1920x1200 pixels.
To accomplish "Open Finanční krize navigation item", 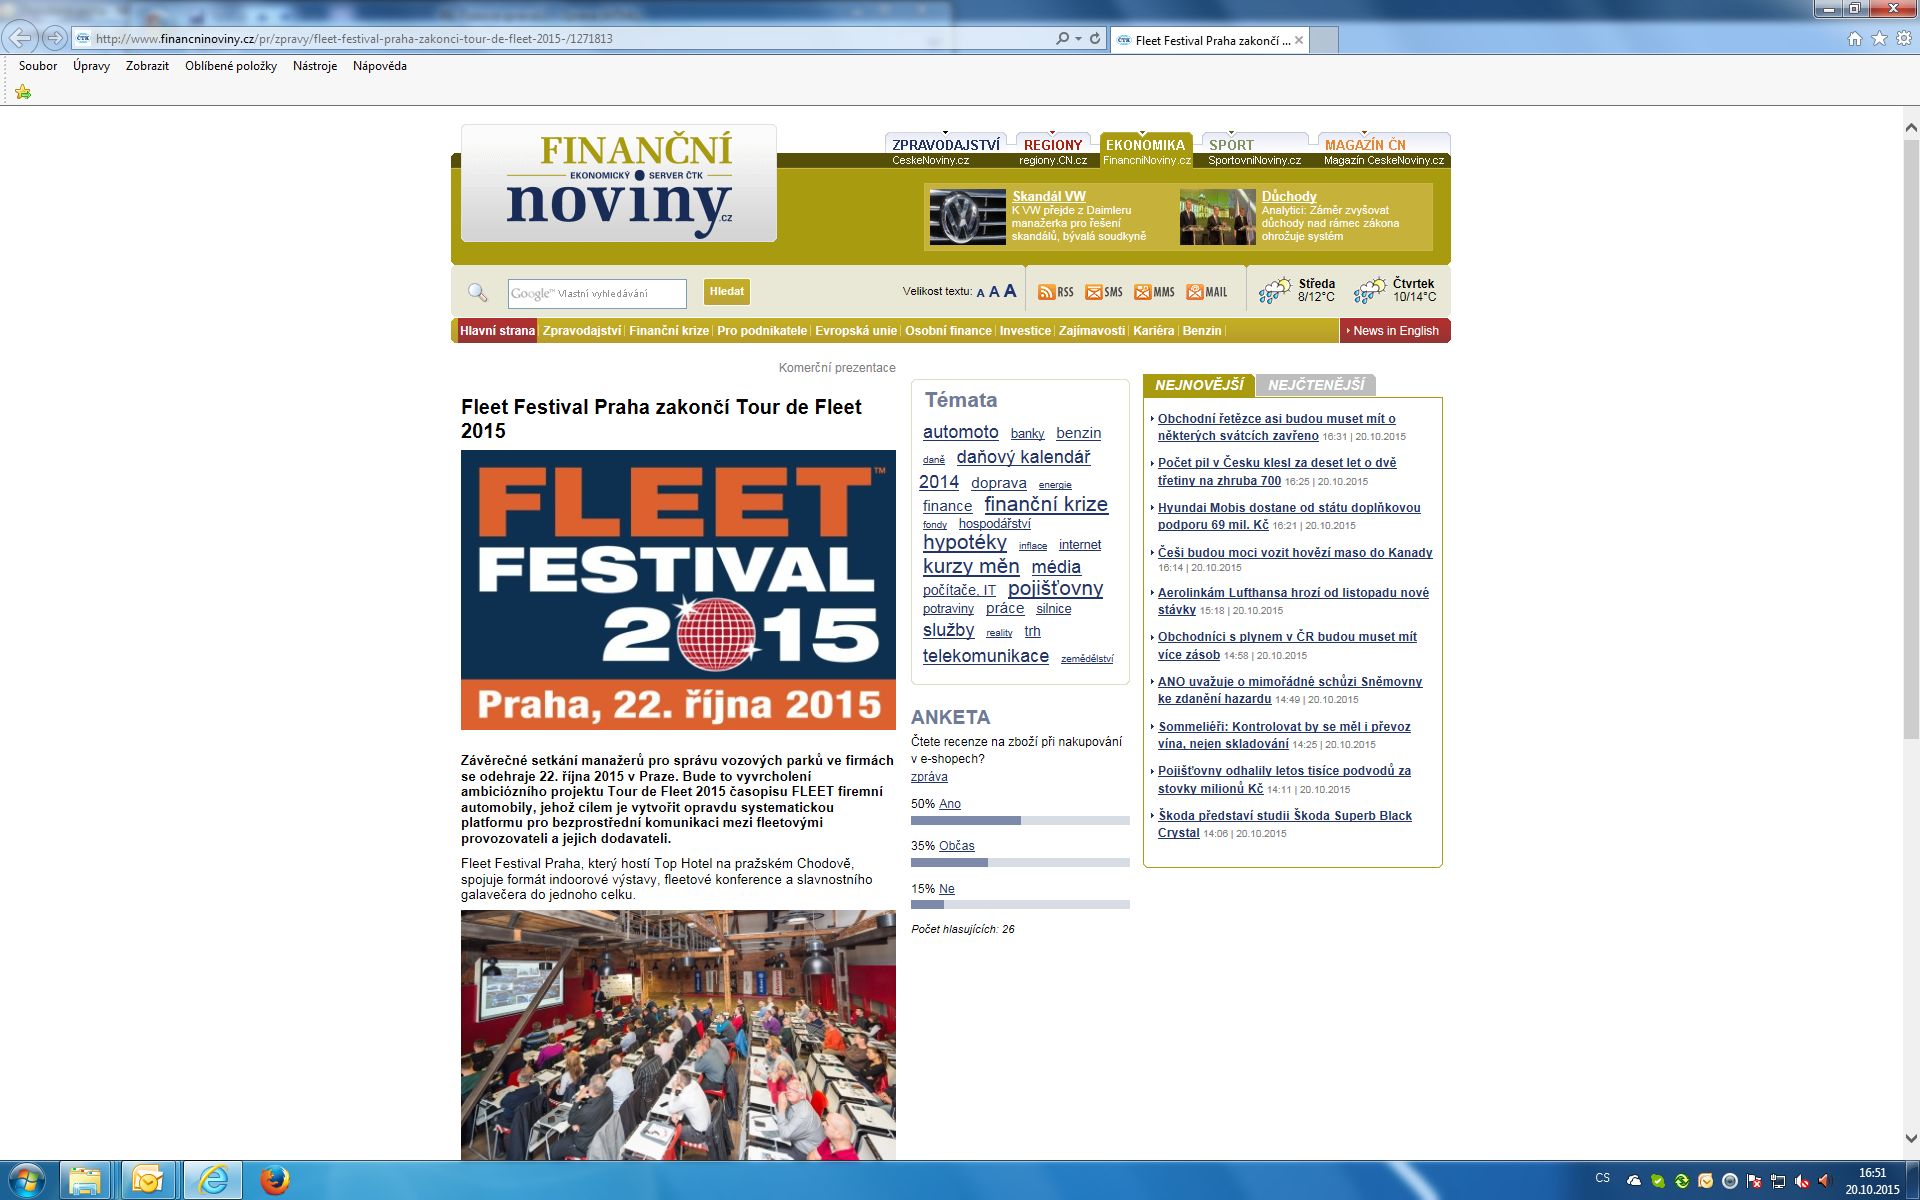I will 669,331.
